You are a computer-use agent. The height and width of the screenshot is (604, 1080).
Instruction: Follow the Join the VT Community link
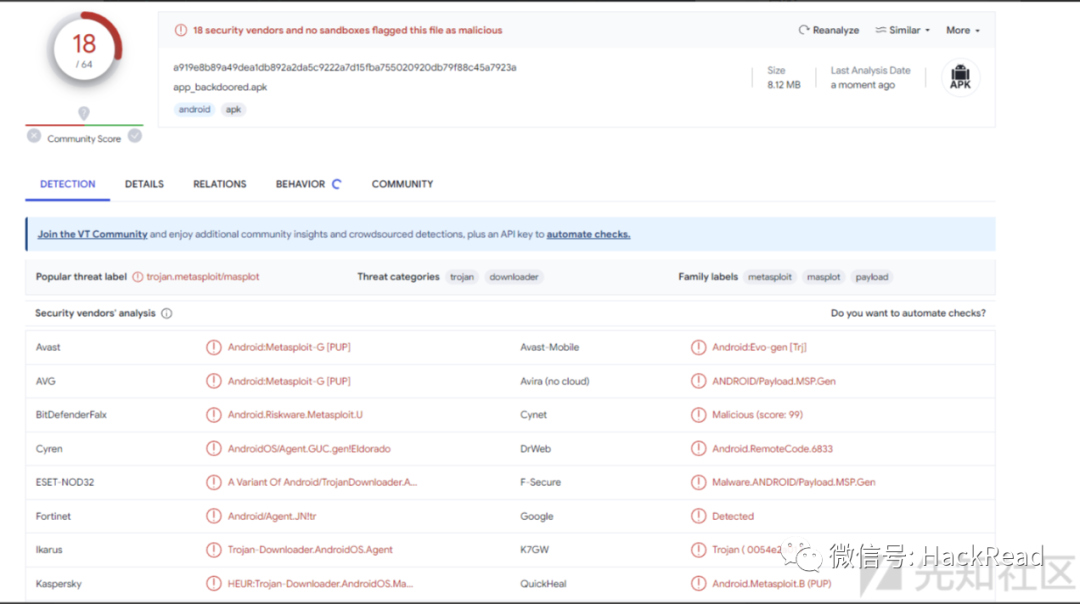[92, 234]
